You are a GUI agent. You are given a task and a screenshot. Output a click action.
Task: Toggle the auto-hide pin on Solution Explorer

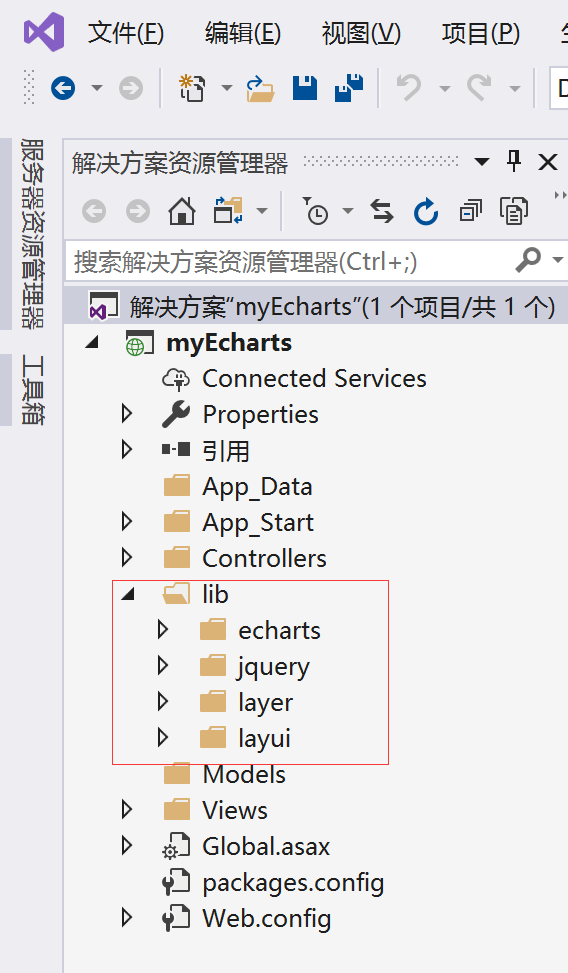tap(514, 162)
